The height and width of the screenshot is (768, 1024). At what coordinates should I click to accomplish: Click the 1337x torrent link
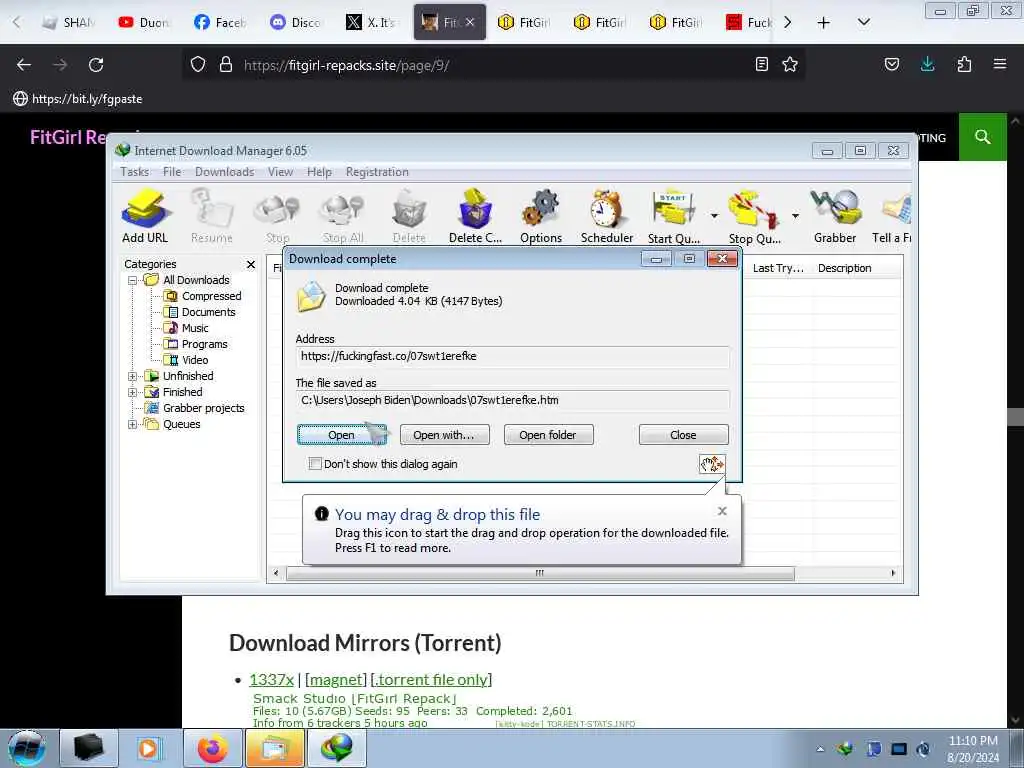click(272, 680)
